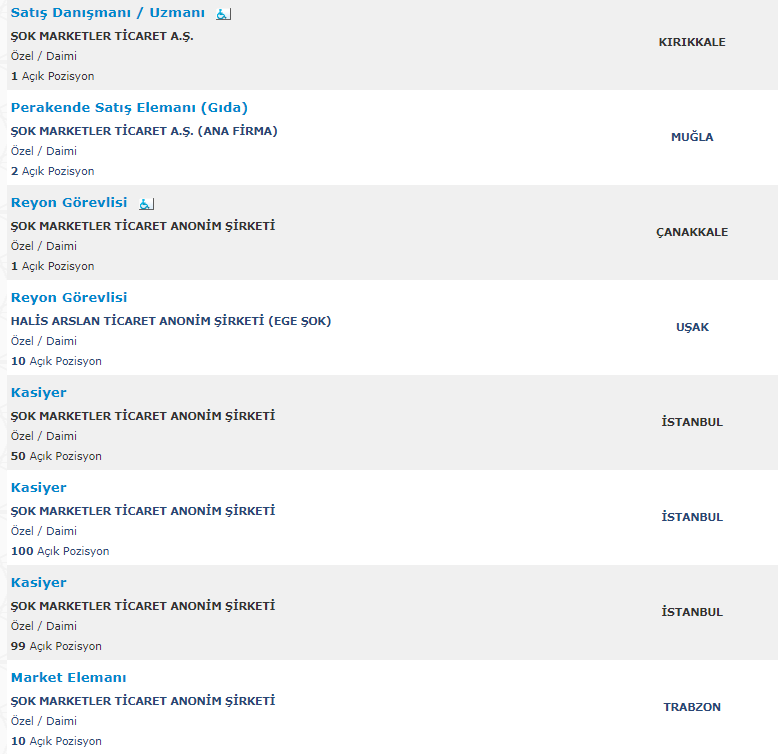
Task: Click the MUĞLA city label
Action: [x=692, y=137]
